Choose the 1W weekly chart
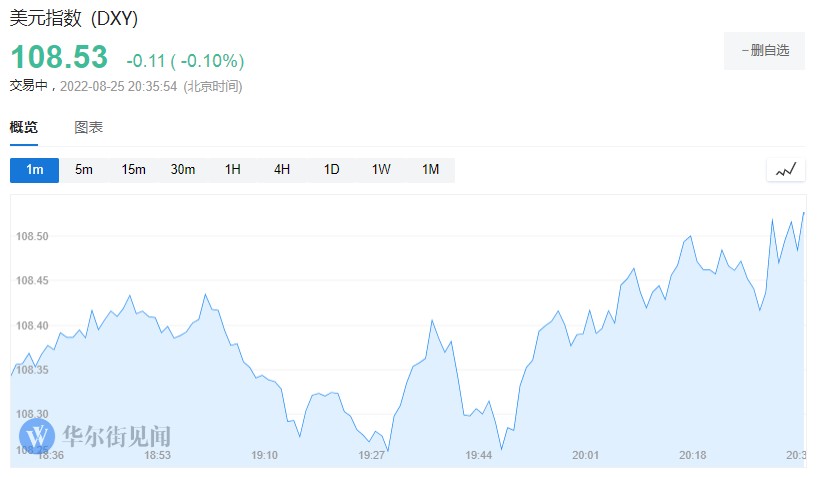Viewport: 825px width, 477px height. [x=381, y=170]
